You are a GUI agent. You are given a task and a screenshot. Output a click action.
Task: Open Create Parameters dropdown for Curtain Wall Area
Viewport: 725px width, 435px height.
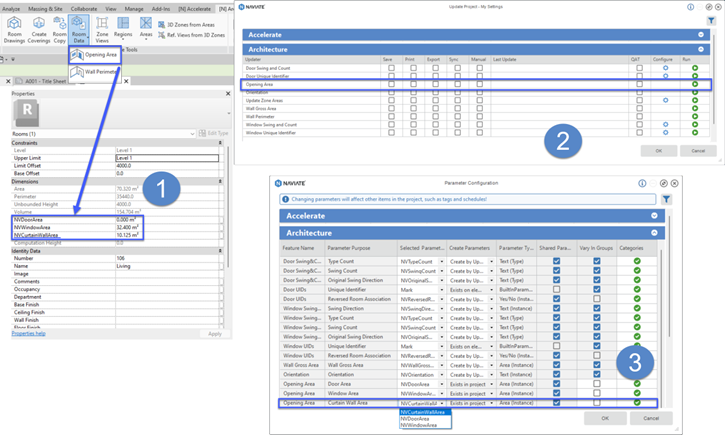click(x=491, y=403)
